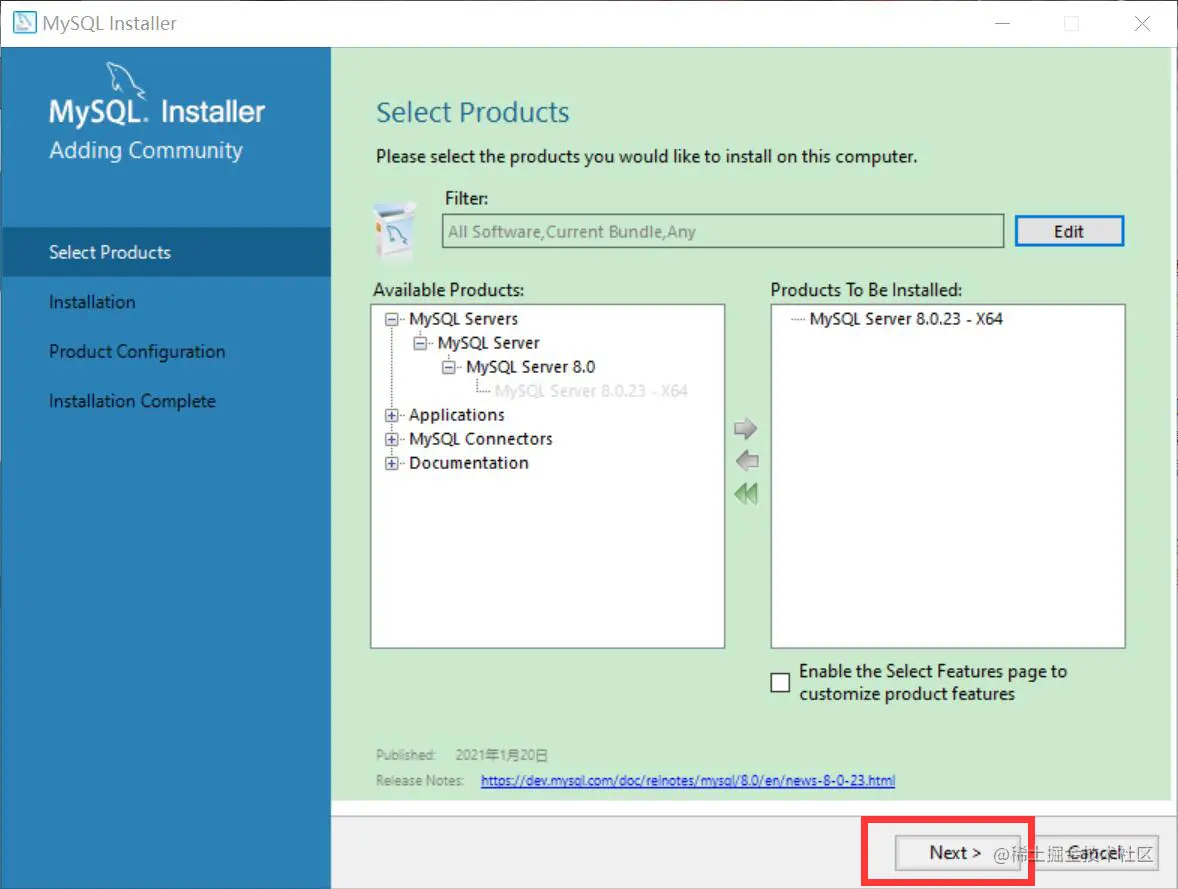
Task: Expand the Documentation tree node
Action: [391, 464]
